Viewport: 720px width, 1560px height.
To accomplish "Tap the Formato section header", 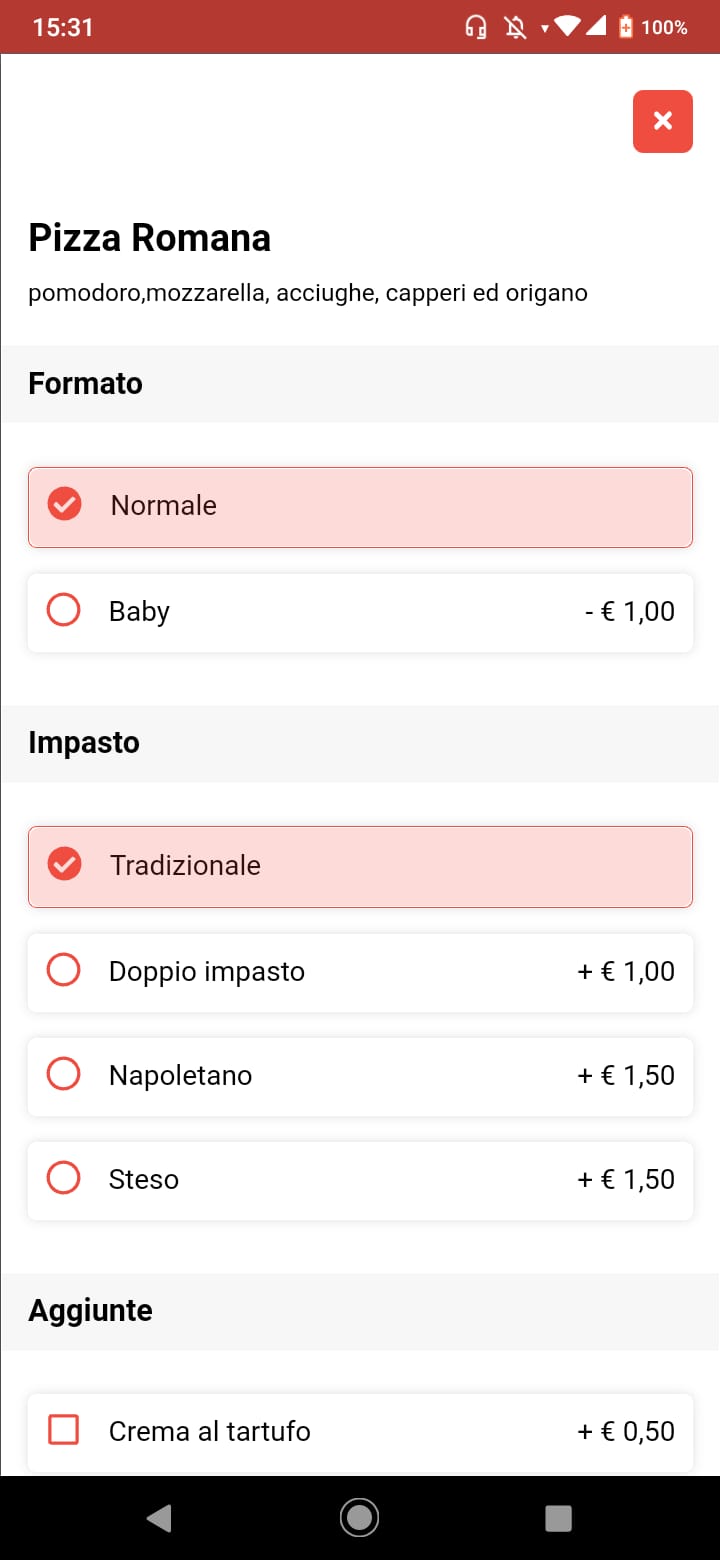I will click(x=86, y=384).
